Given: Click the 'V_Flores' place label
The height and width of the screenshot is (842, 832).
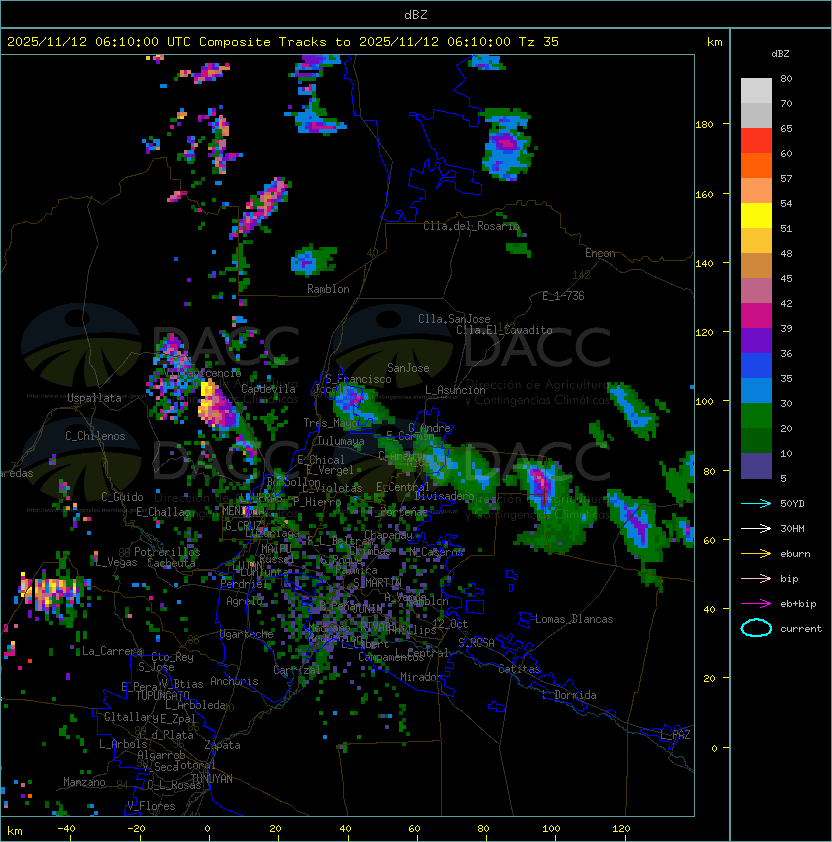Looking at the screenshot, I should pyautogui.click(x=151, y=806).
